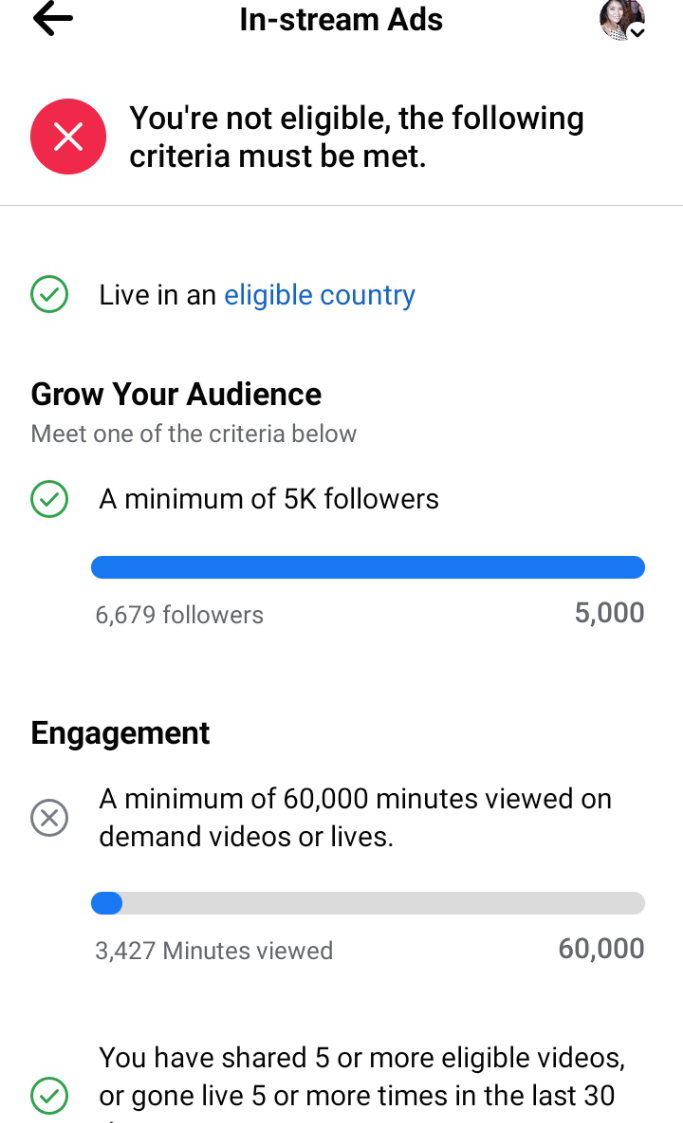
Task: Open the eligible country link
Action: (x=319, y=295)
